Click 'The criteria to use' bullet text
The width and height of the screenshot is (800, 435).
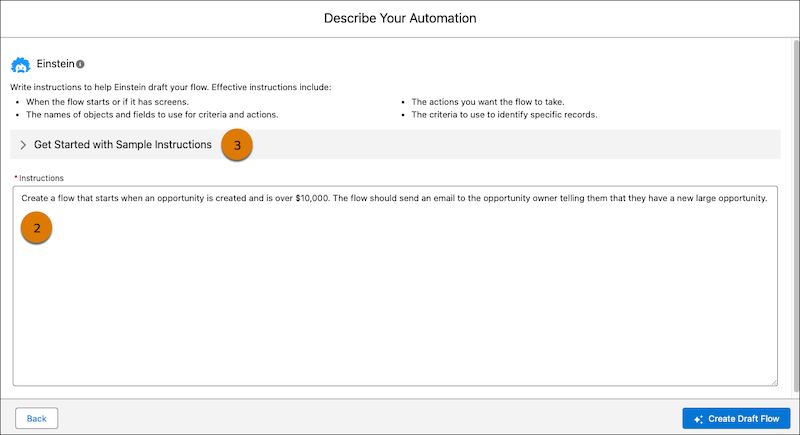[x=504, y=115]
